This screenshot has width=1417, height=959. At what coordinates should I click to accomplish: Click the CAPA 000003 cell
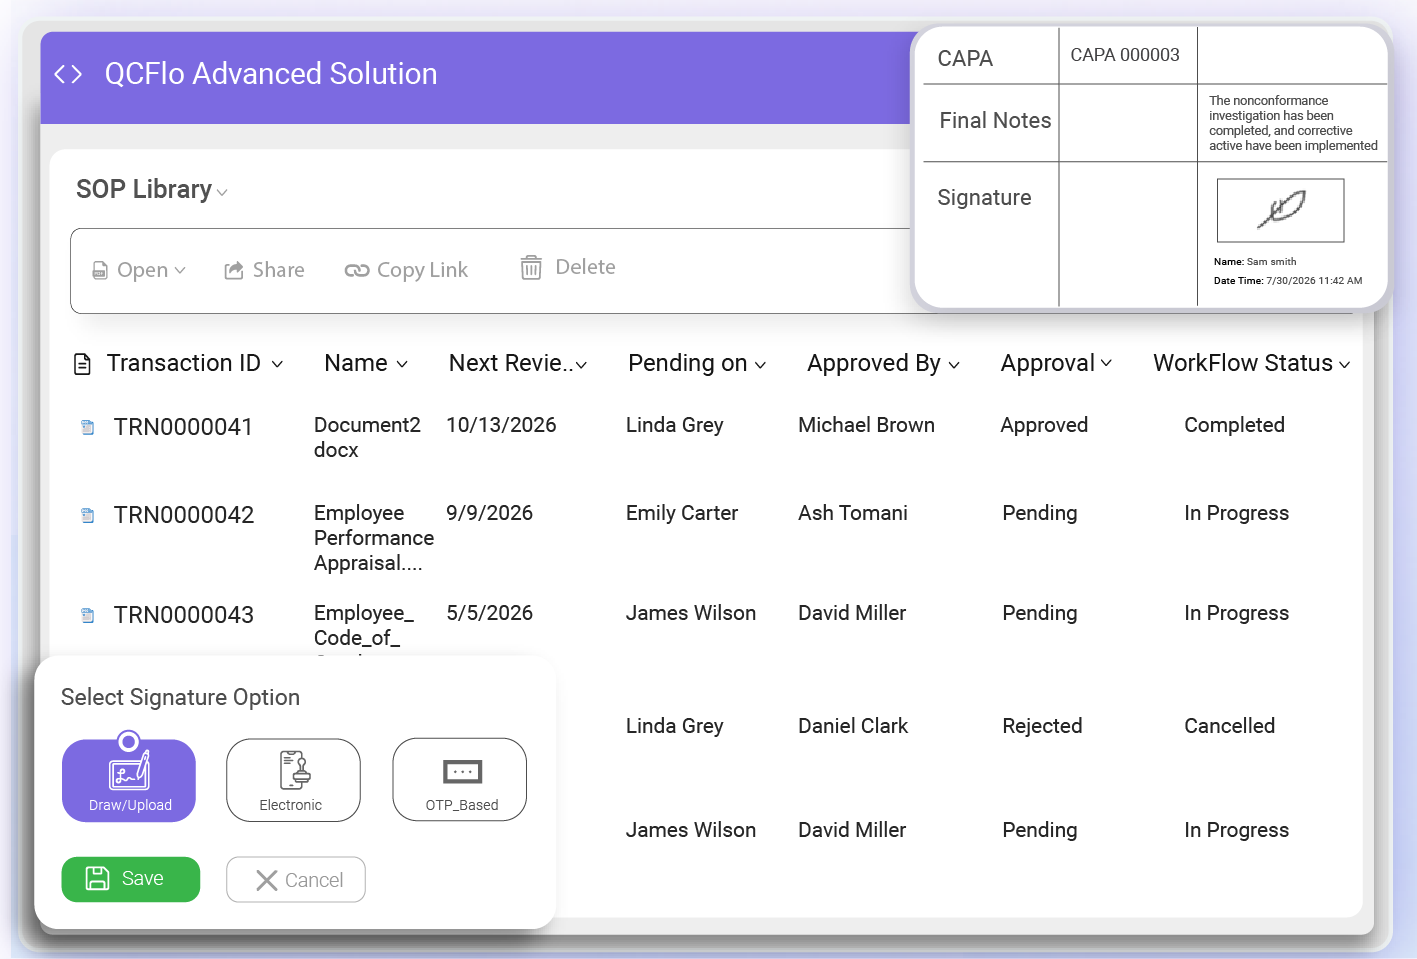[1125, 55]
